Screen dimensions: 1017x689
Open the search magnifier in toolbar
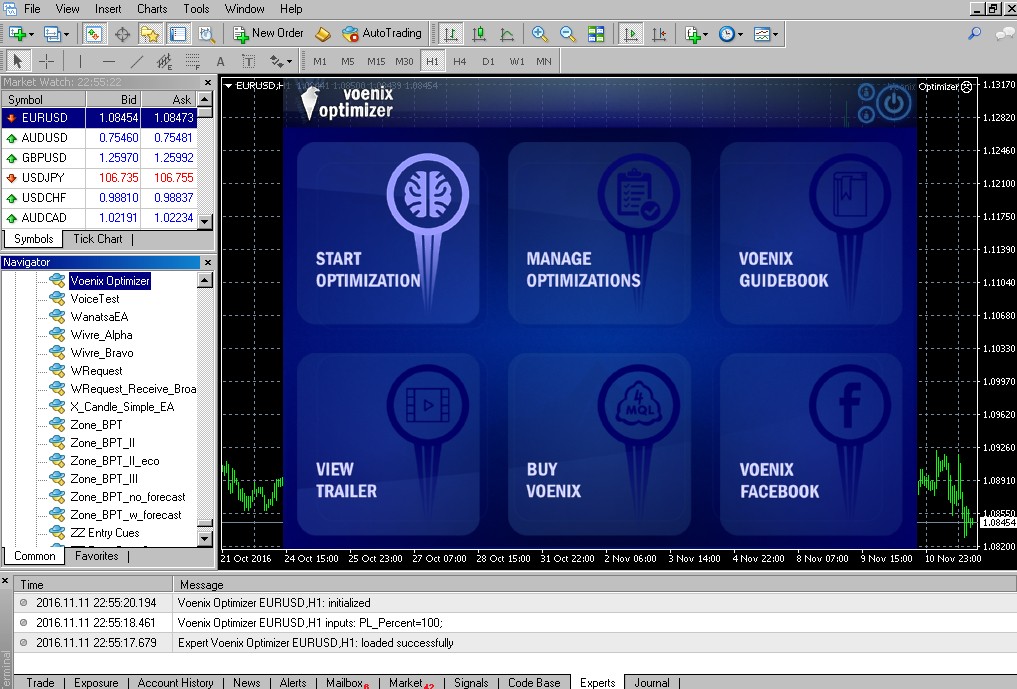[974, 34]
